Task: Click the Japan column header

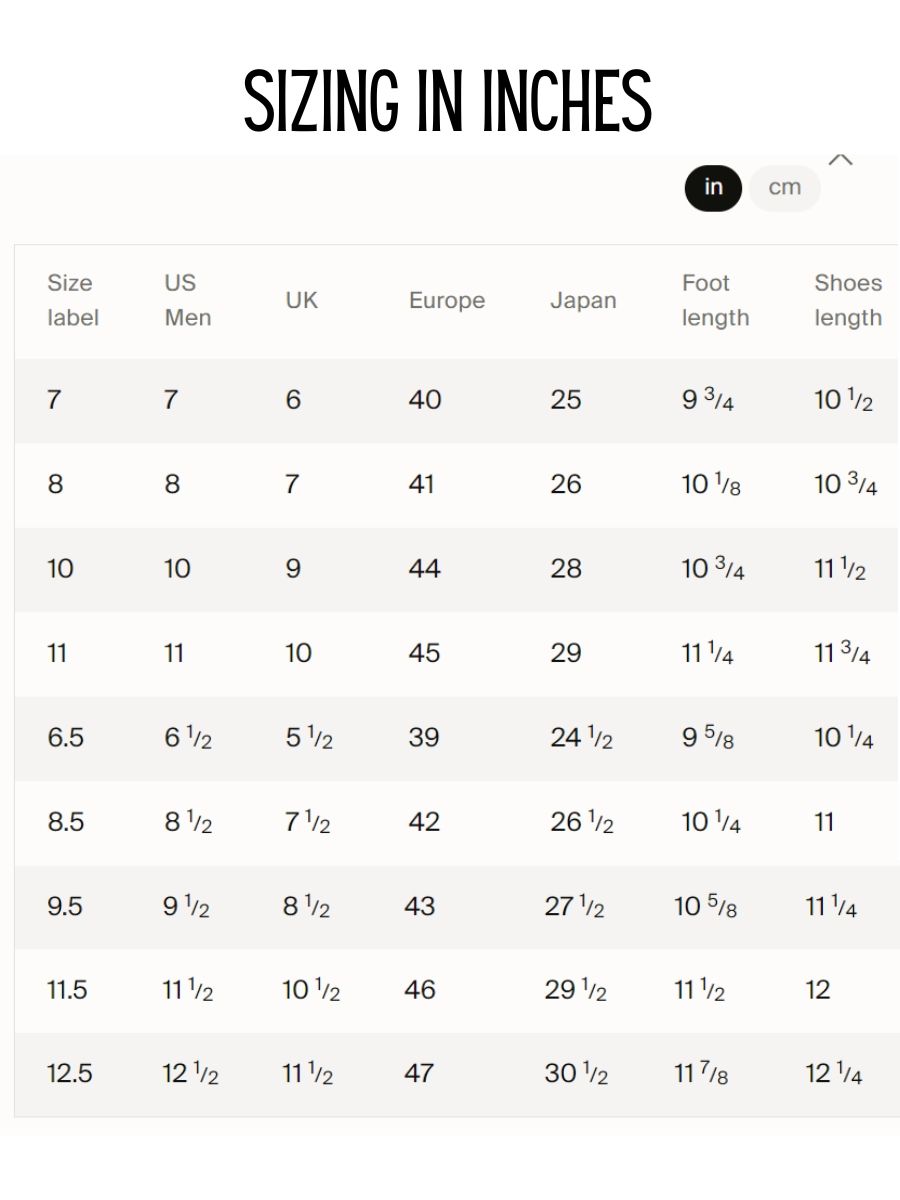Action: (583, 300)
